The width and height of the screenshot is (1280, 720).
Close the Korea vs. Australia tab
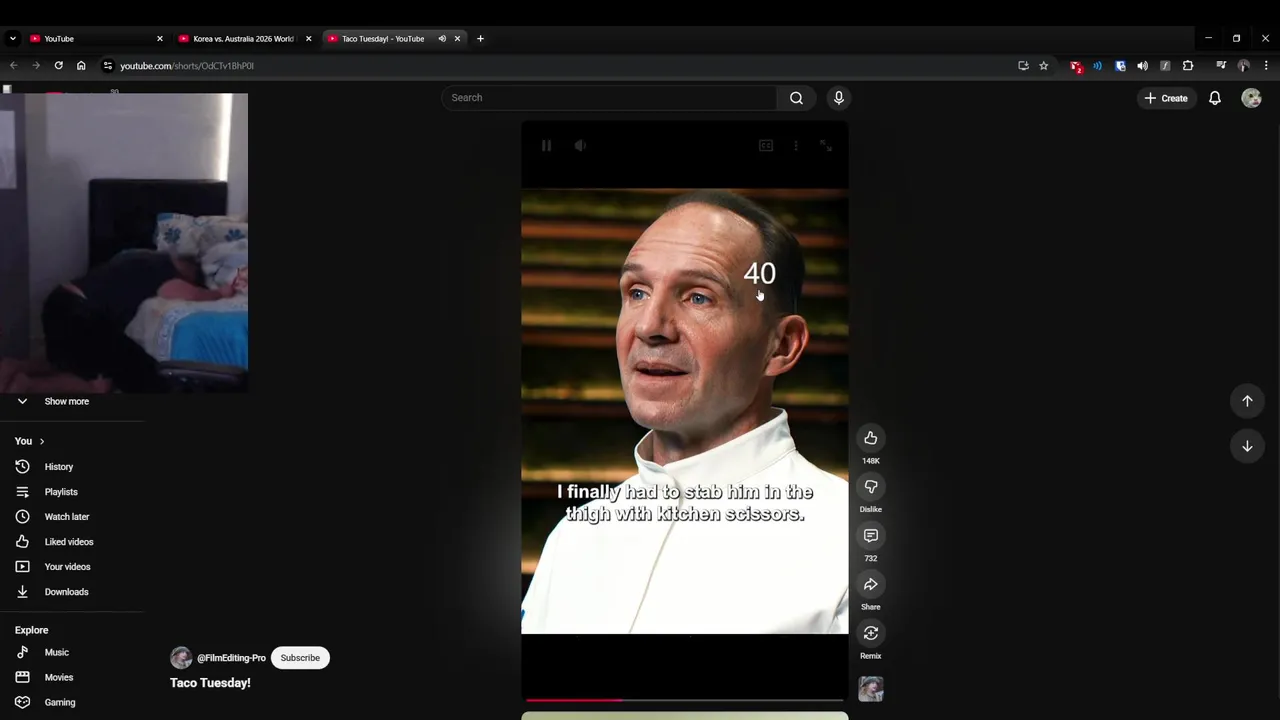[x=308, y=39]
